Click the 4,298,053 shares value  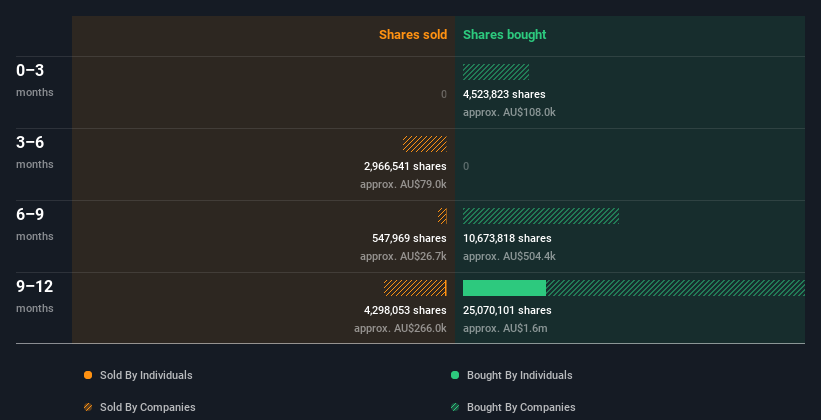click(x=405, y=310)
